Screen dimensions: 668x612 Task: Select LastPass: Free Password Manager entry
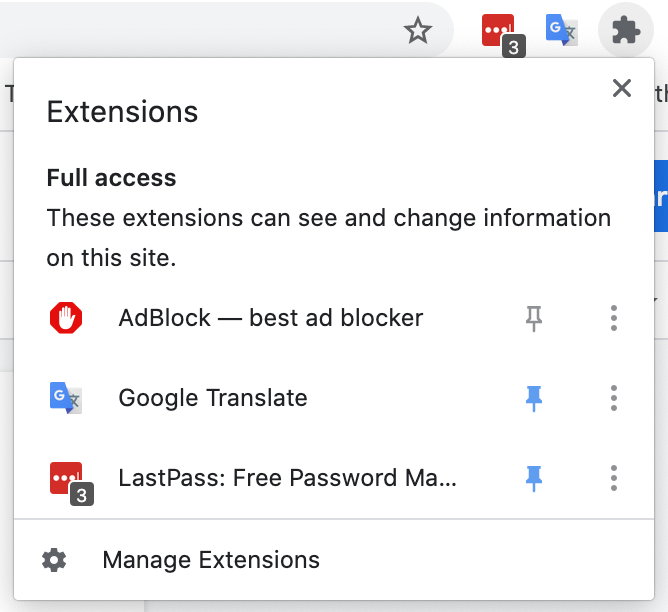click(288, 478)
